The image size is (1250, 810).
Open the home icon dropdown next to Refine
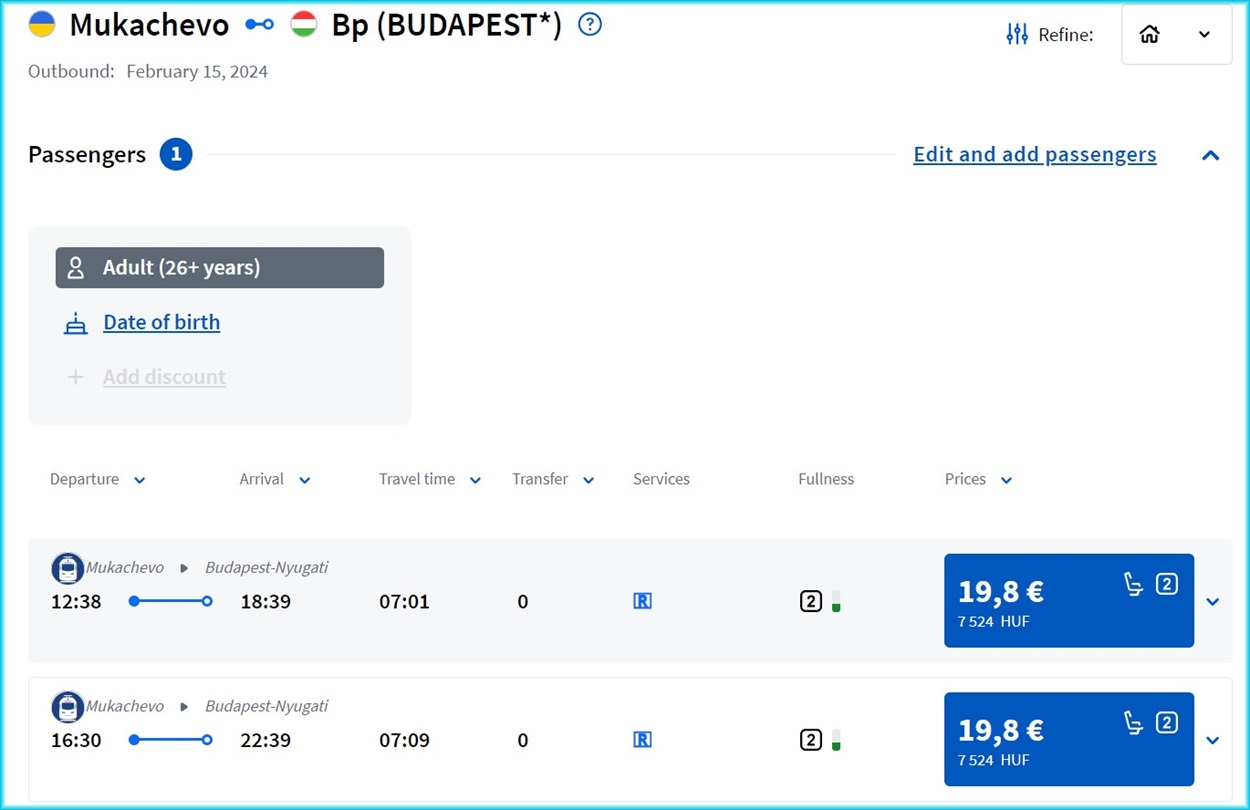(x=1176, y=35)
